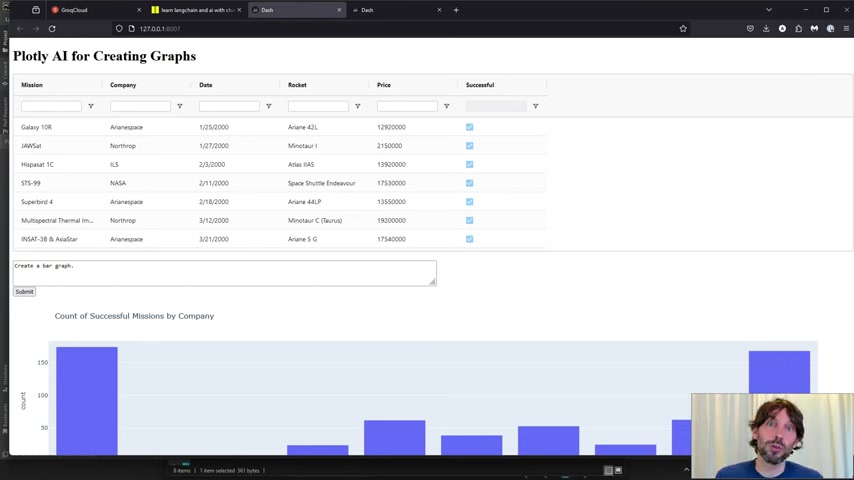Sort by Mission column header
The width and height of the screenshot is (854, 480).
[x=32, y=85]
